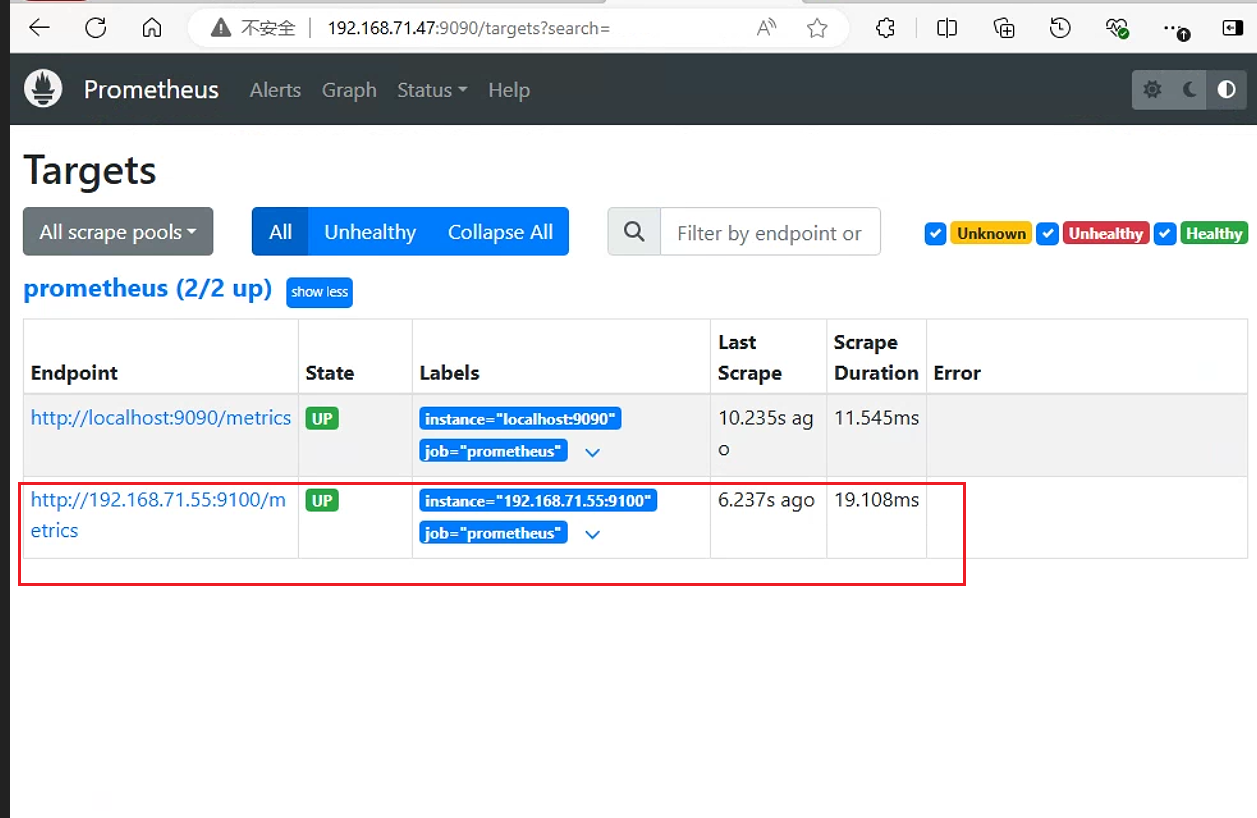Screen dimensions: 1257x818
Task: Expand labels for localhost:9090 target
Action: pyautogui.click(x=592, y=452)
